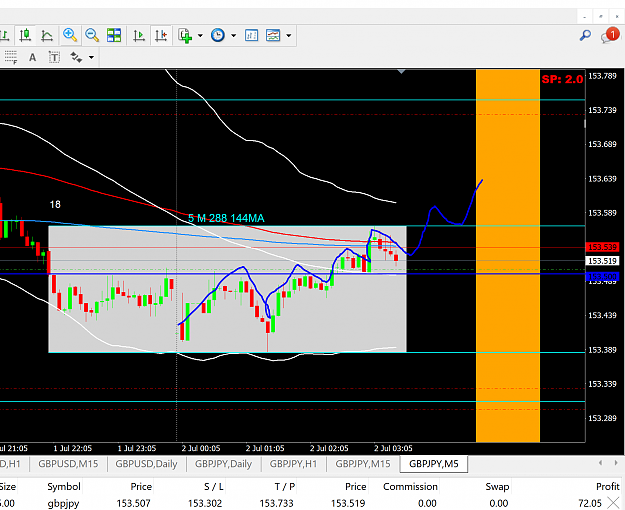Expand the indicators dropdown arrow

coord(200,35)
